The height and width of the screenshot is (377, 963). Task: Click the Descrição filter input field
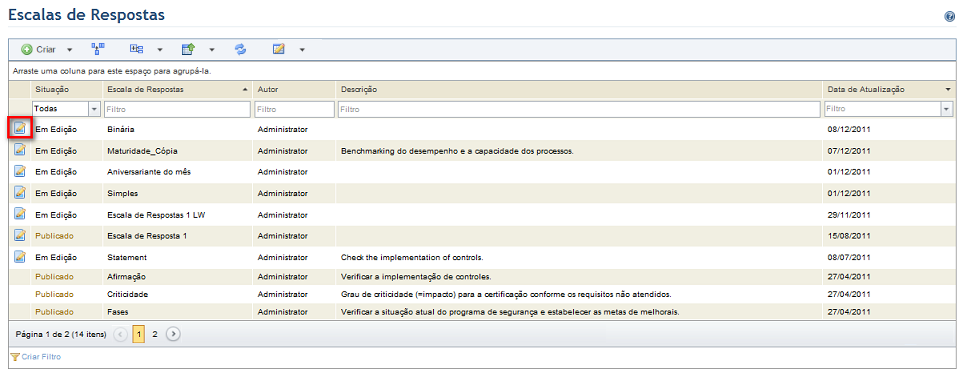click(x=580, y=109)
